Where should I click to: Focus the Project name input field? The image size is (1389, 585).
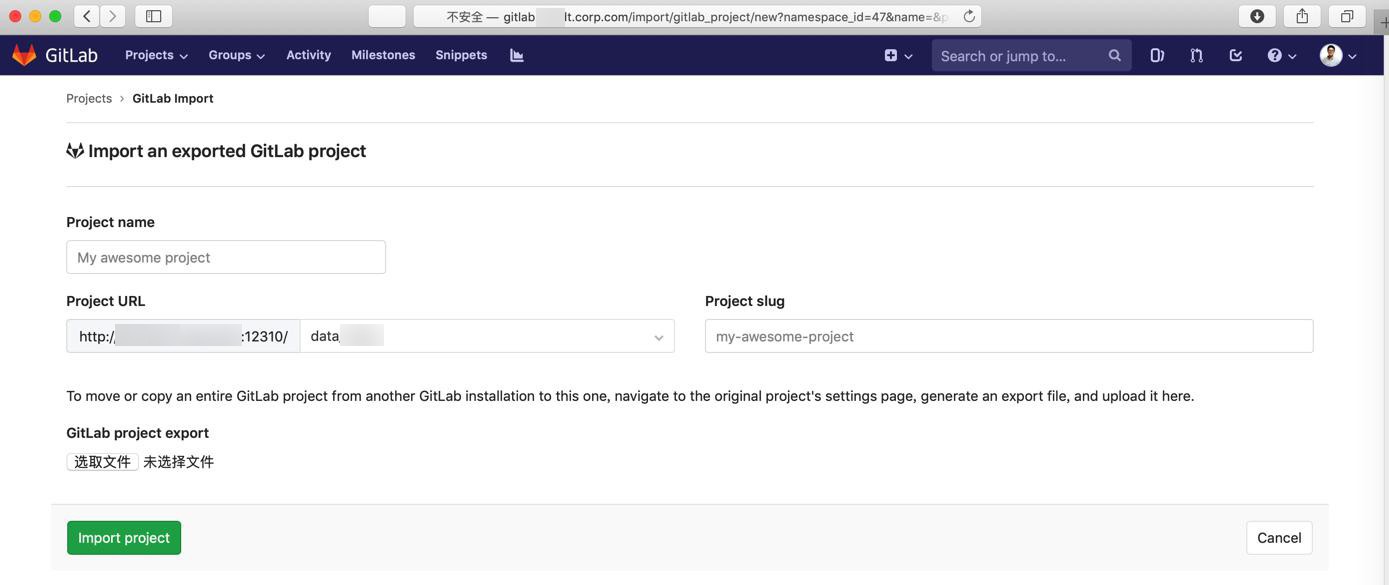[226, 257]
